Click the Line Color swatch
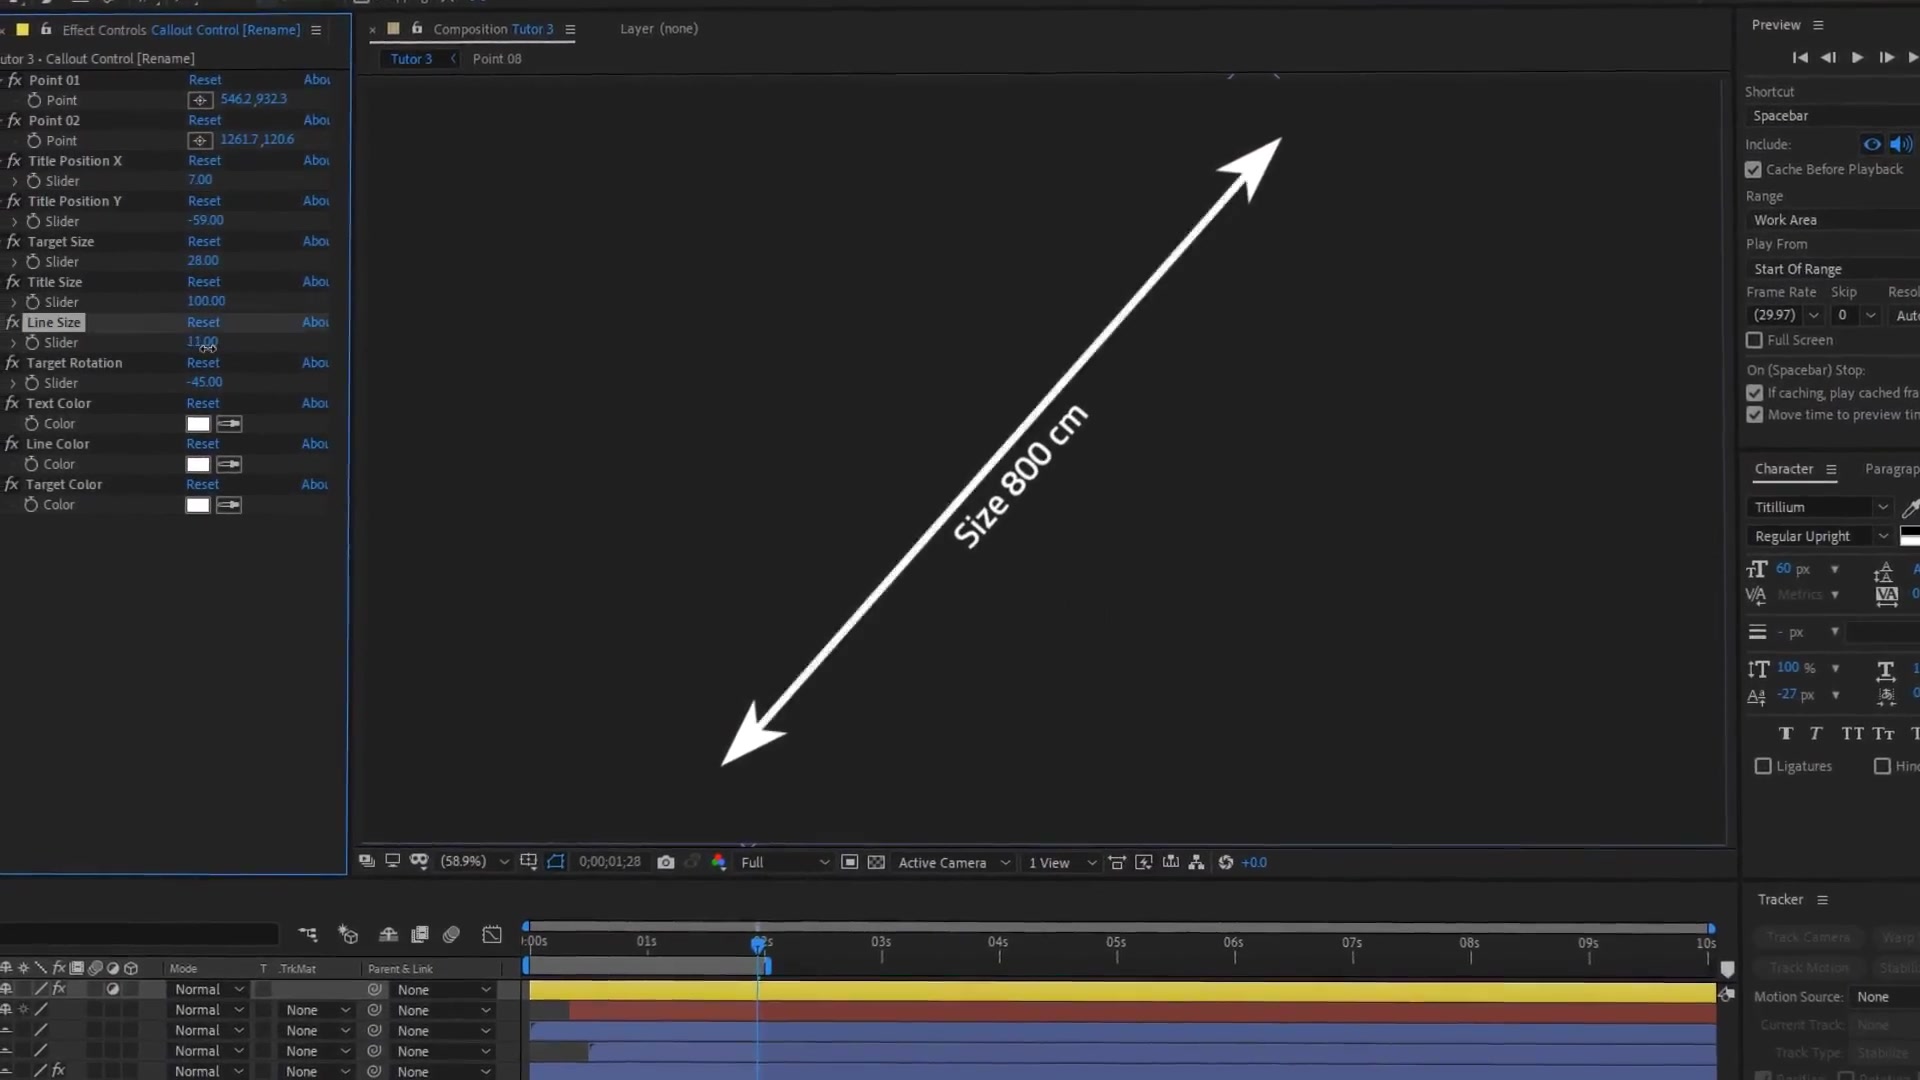Viewport: 1920px width, 1080px height. coord(196,464)
